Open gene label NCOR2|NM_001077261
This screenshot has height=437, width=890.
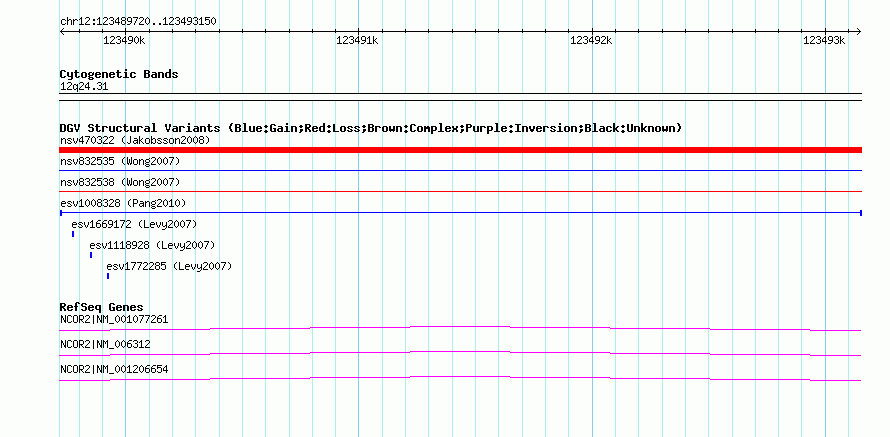click(x=114, y=320)
